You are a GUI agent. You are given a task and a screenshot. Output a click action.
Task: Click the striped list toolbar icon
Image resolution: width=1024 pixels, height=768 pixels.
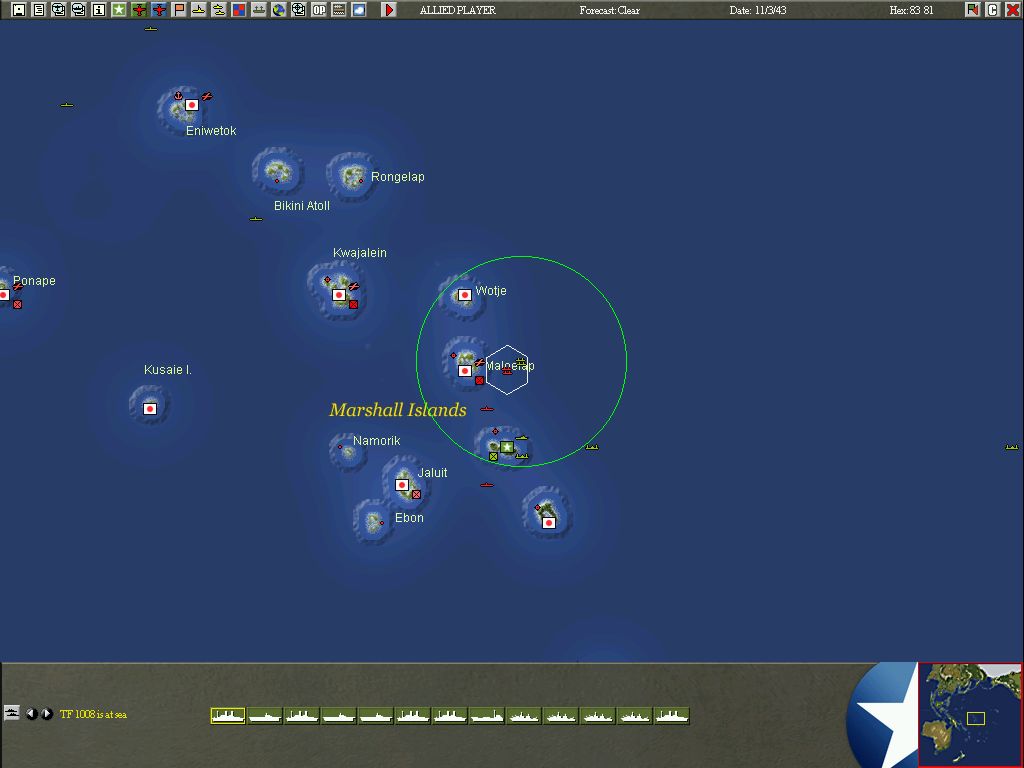[x=339, y=10]
